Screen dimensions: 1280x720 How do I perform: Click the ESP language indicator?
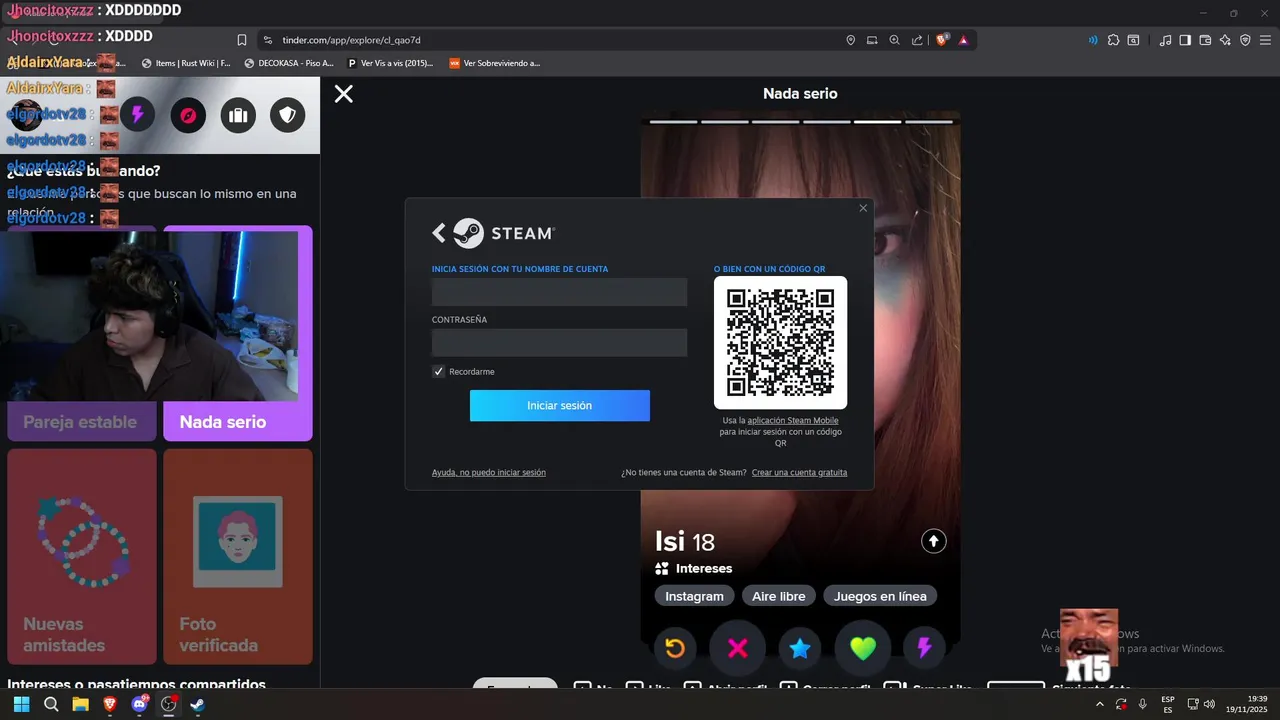tap(1168, 704)
